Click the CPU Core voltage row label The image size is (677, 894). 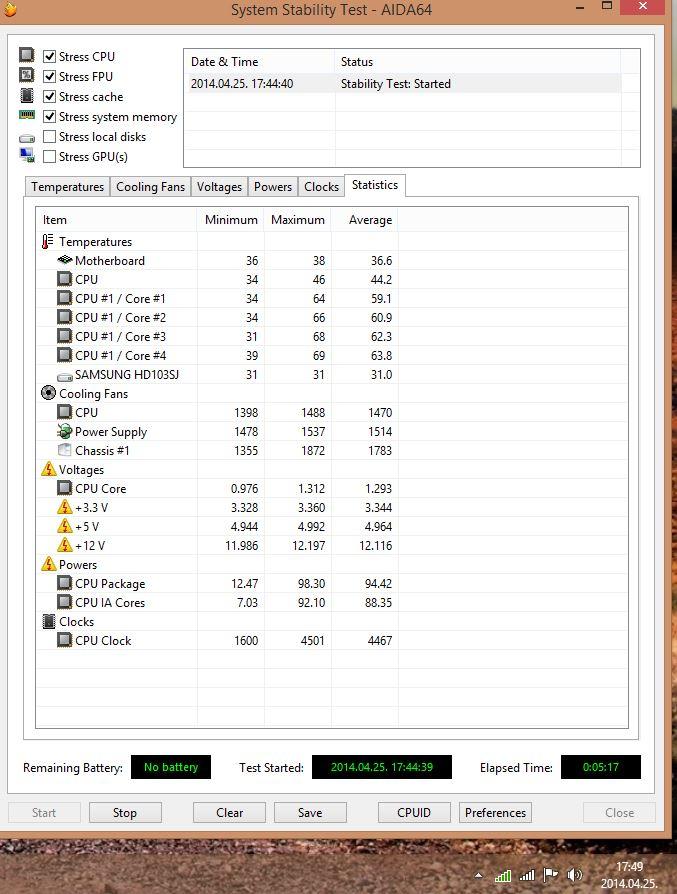100,489
